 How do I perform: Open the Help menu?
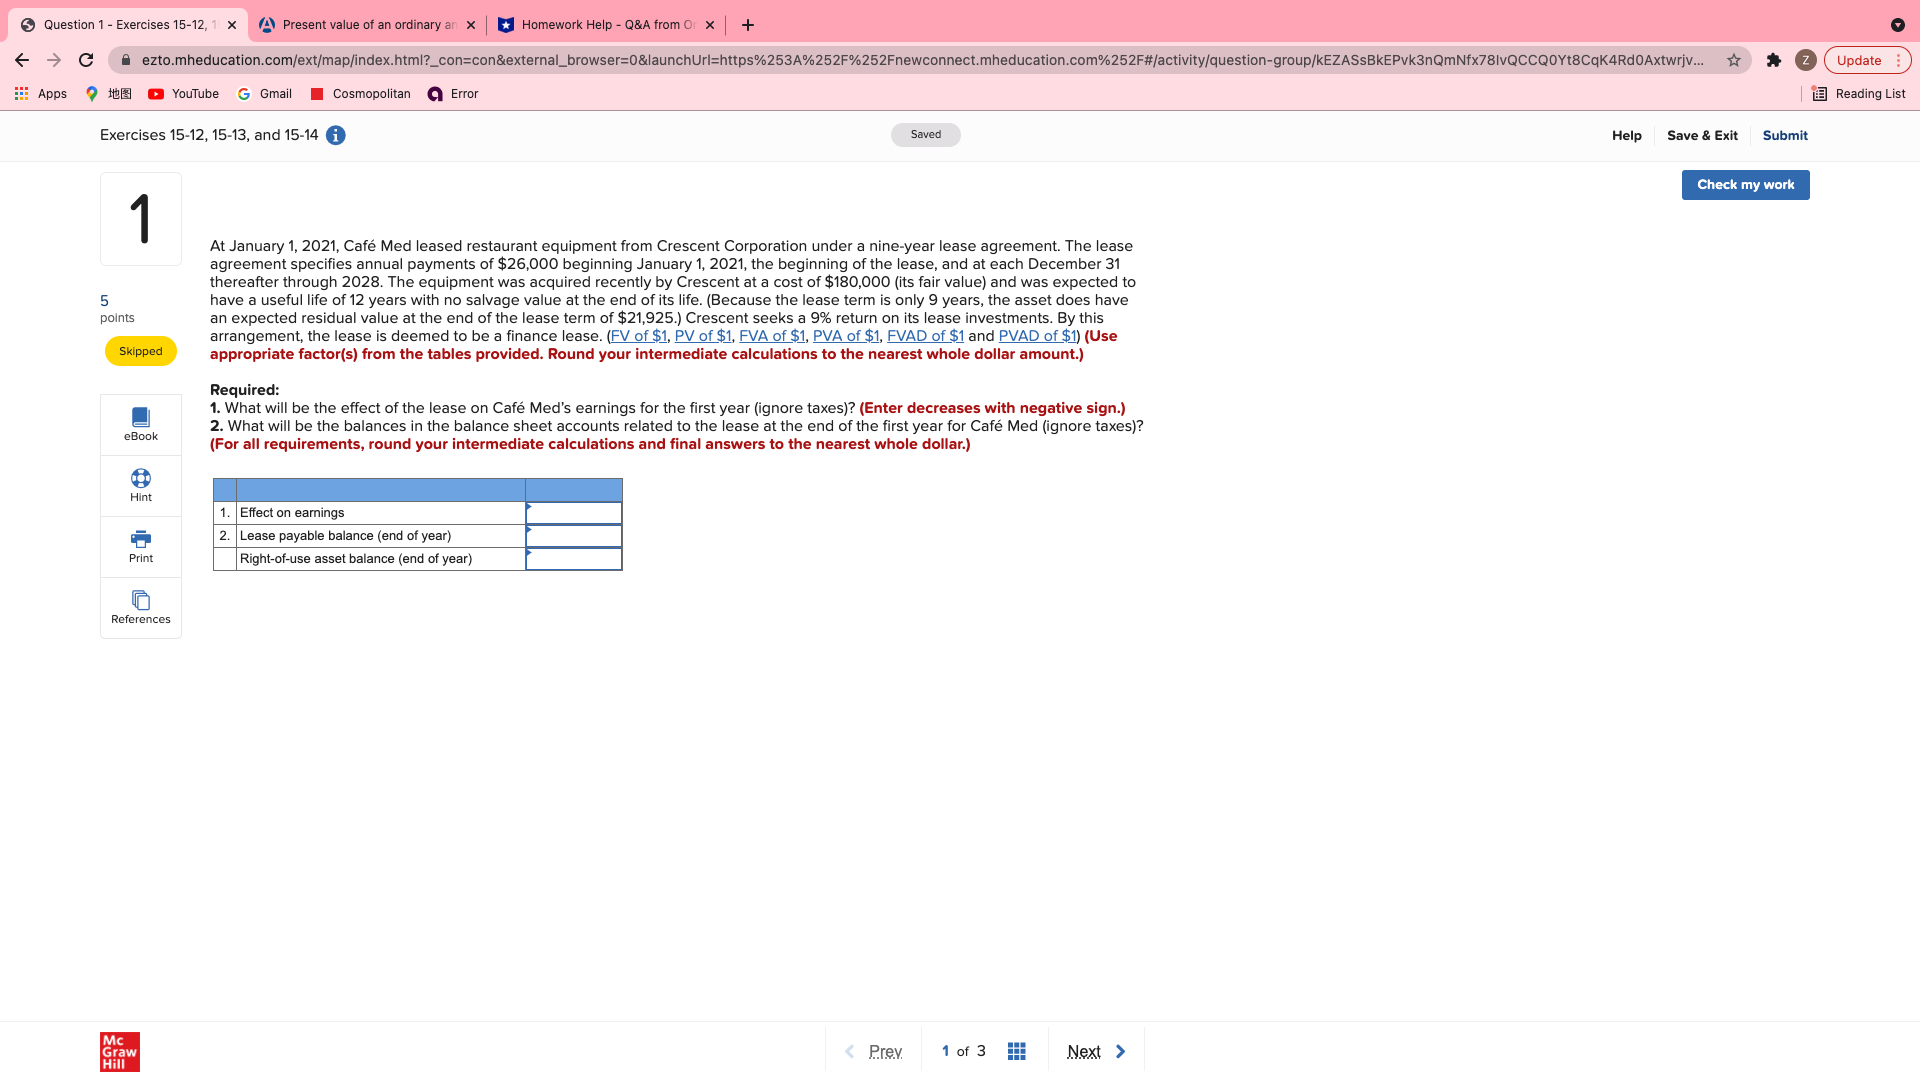1626,135
